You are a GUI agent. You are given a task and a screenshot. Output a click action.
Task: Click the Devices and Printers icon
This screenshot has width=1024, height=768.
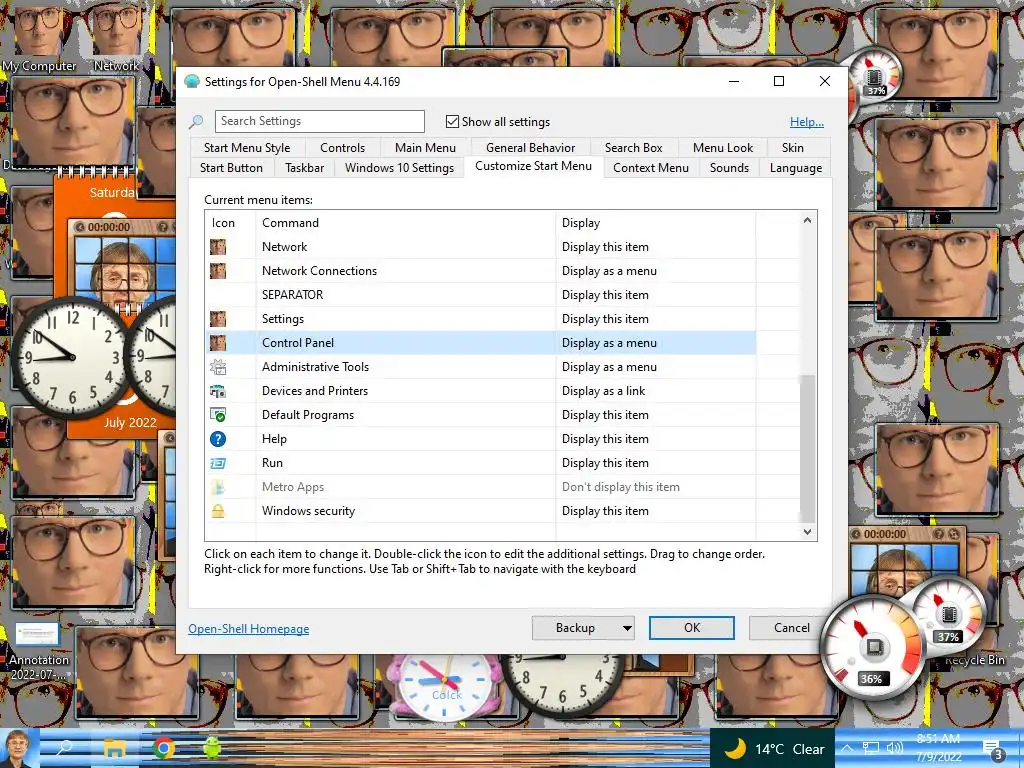pyautogui.click(x=218, y=391)
